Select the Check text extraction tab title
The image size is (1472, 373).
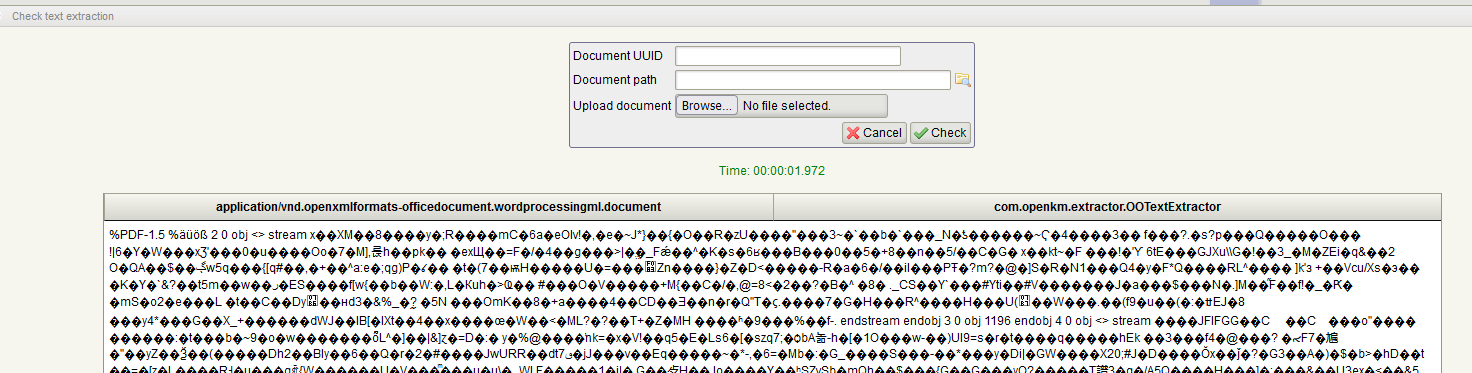pos(62,16)
